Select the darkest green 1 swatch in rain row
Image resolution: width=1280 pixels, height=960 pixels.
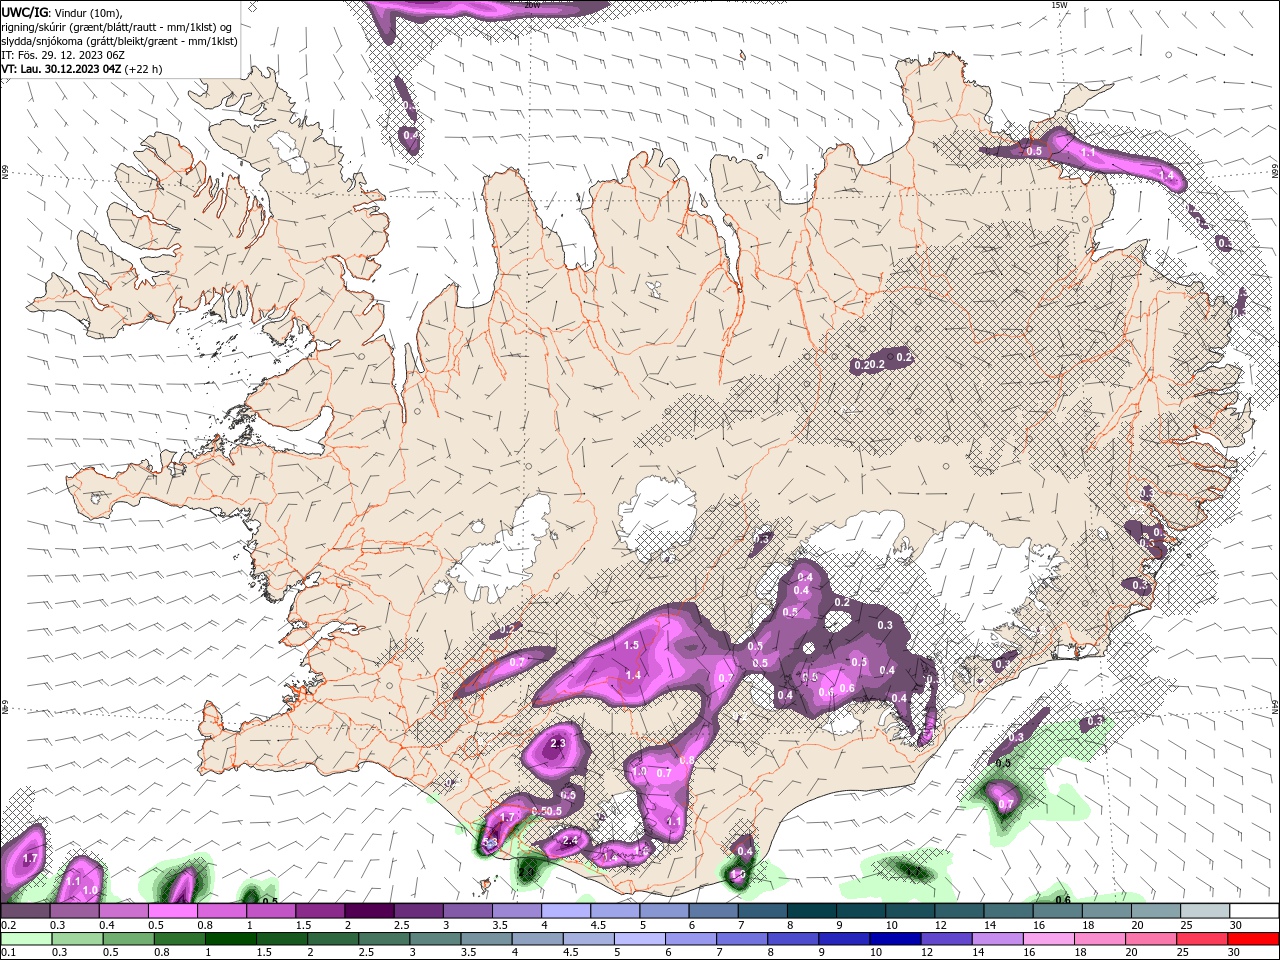[x=231, y=939]
